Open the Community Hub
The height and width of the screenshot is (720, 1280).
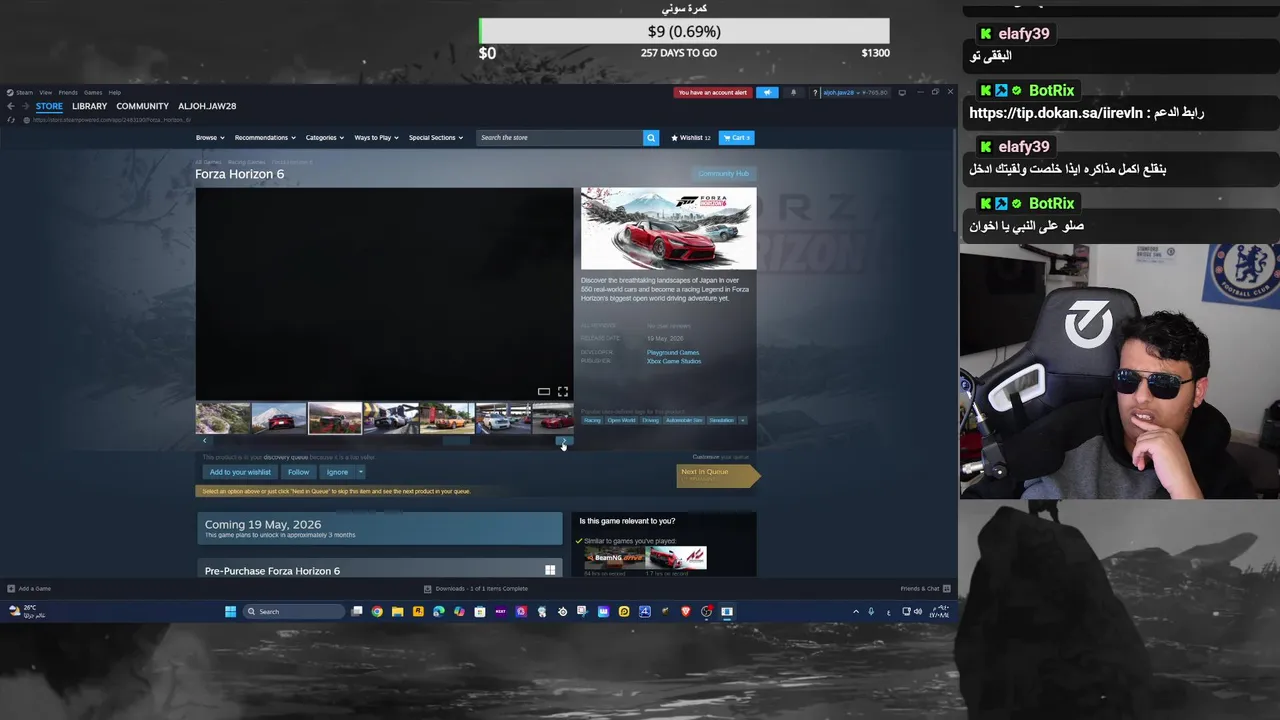pyautogui.click(x=723, y=174)
